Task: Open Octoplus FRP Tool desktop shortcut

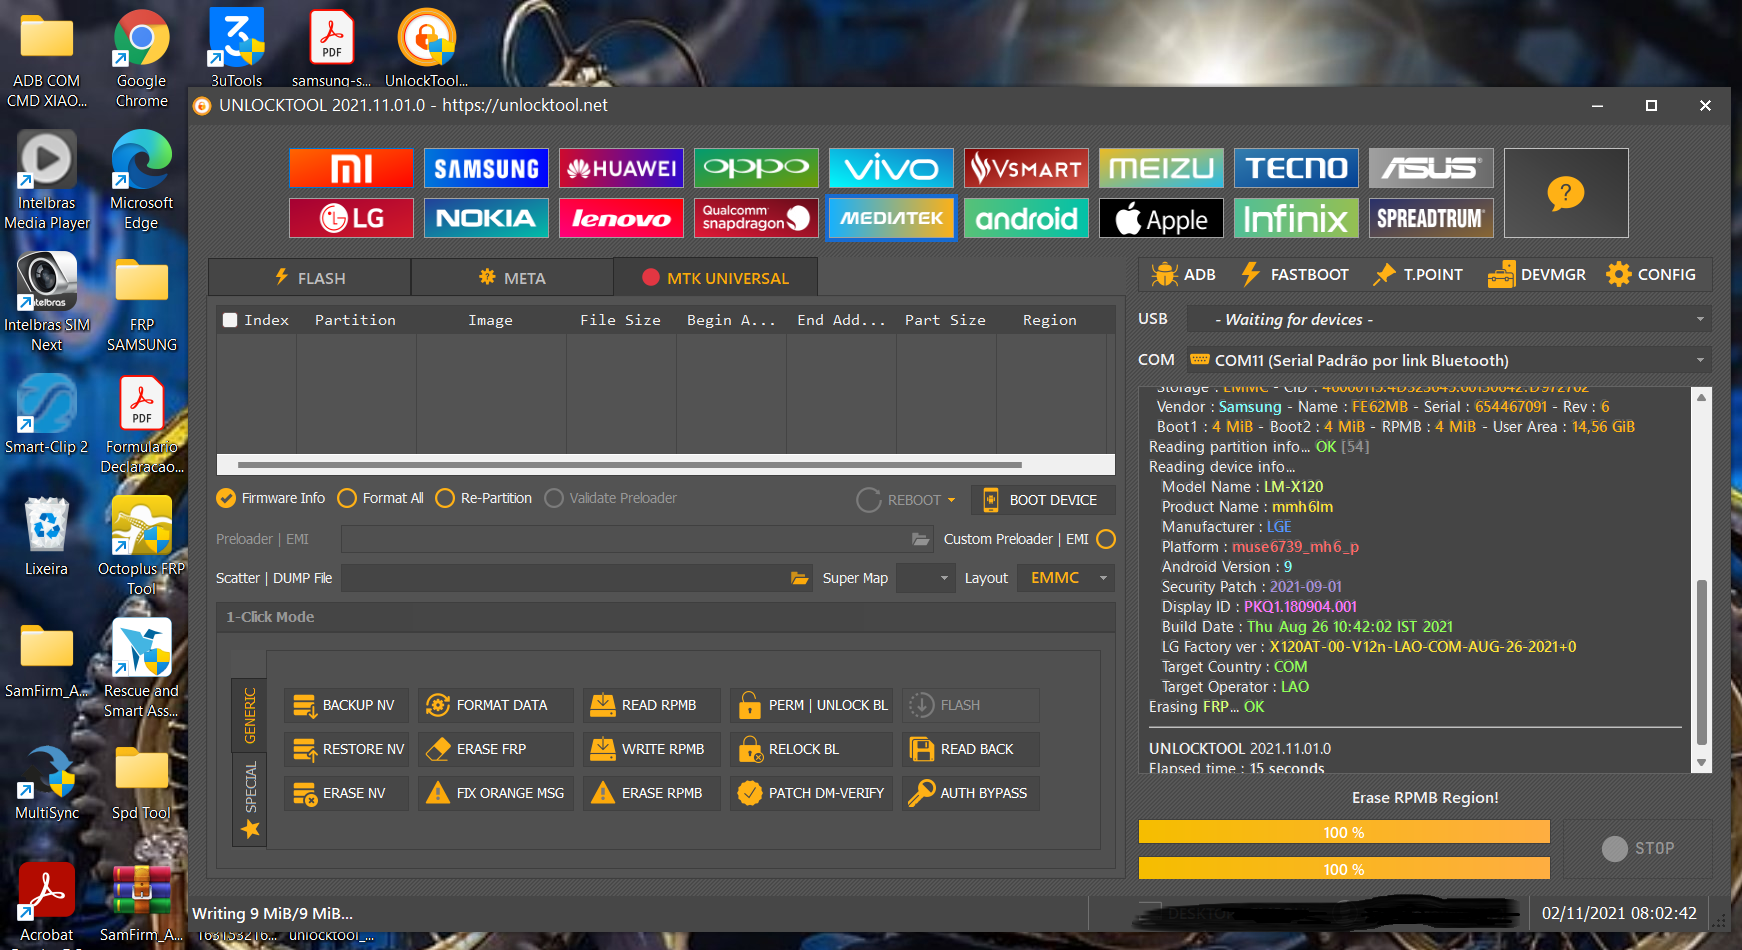Action: tap(141, 547)
